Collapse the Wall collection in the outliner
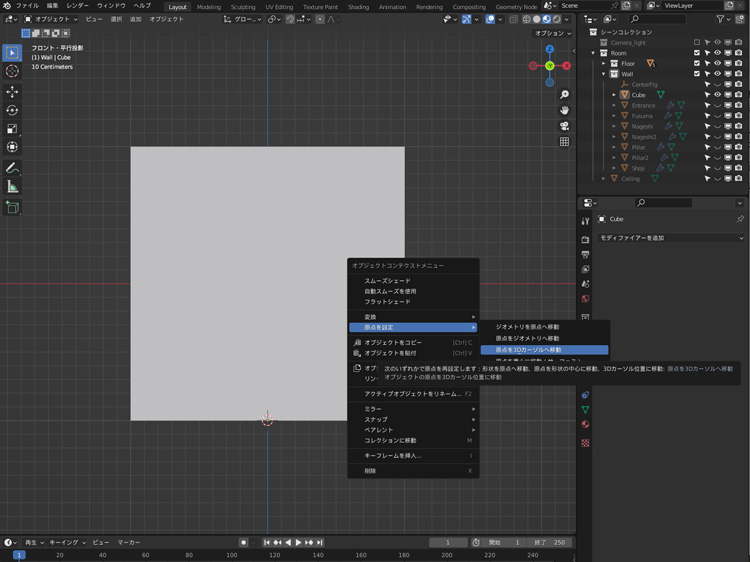Viewport: 750px width, 562px height. tap(603, 74)
